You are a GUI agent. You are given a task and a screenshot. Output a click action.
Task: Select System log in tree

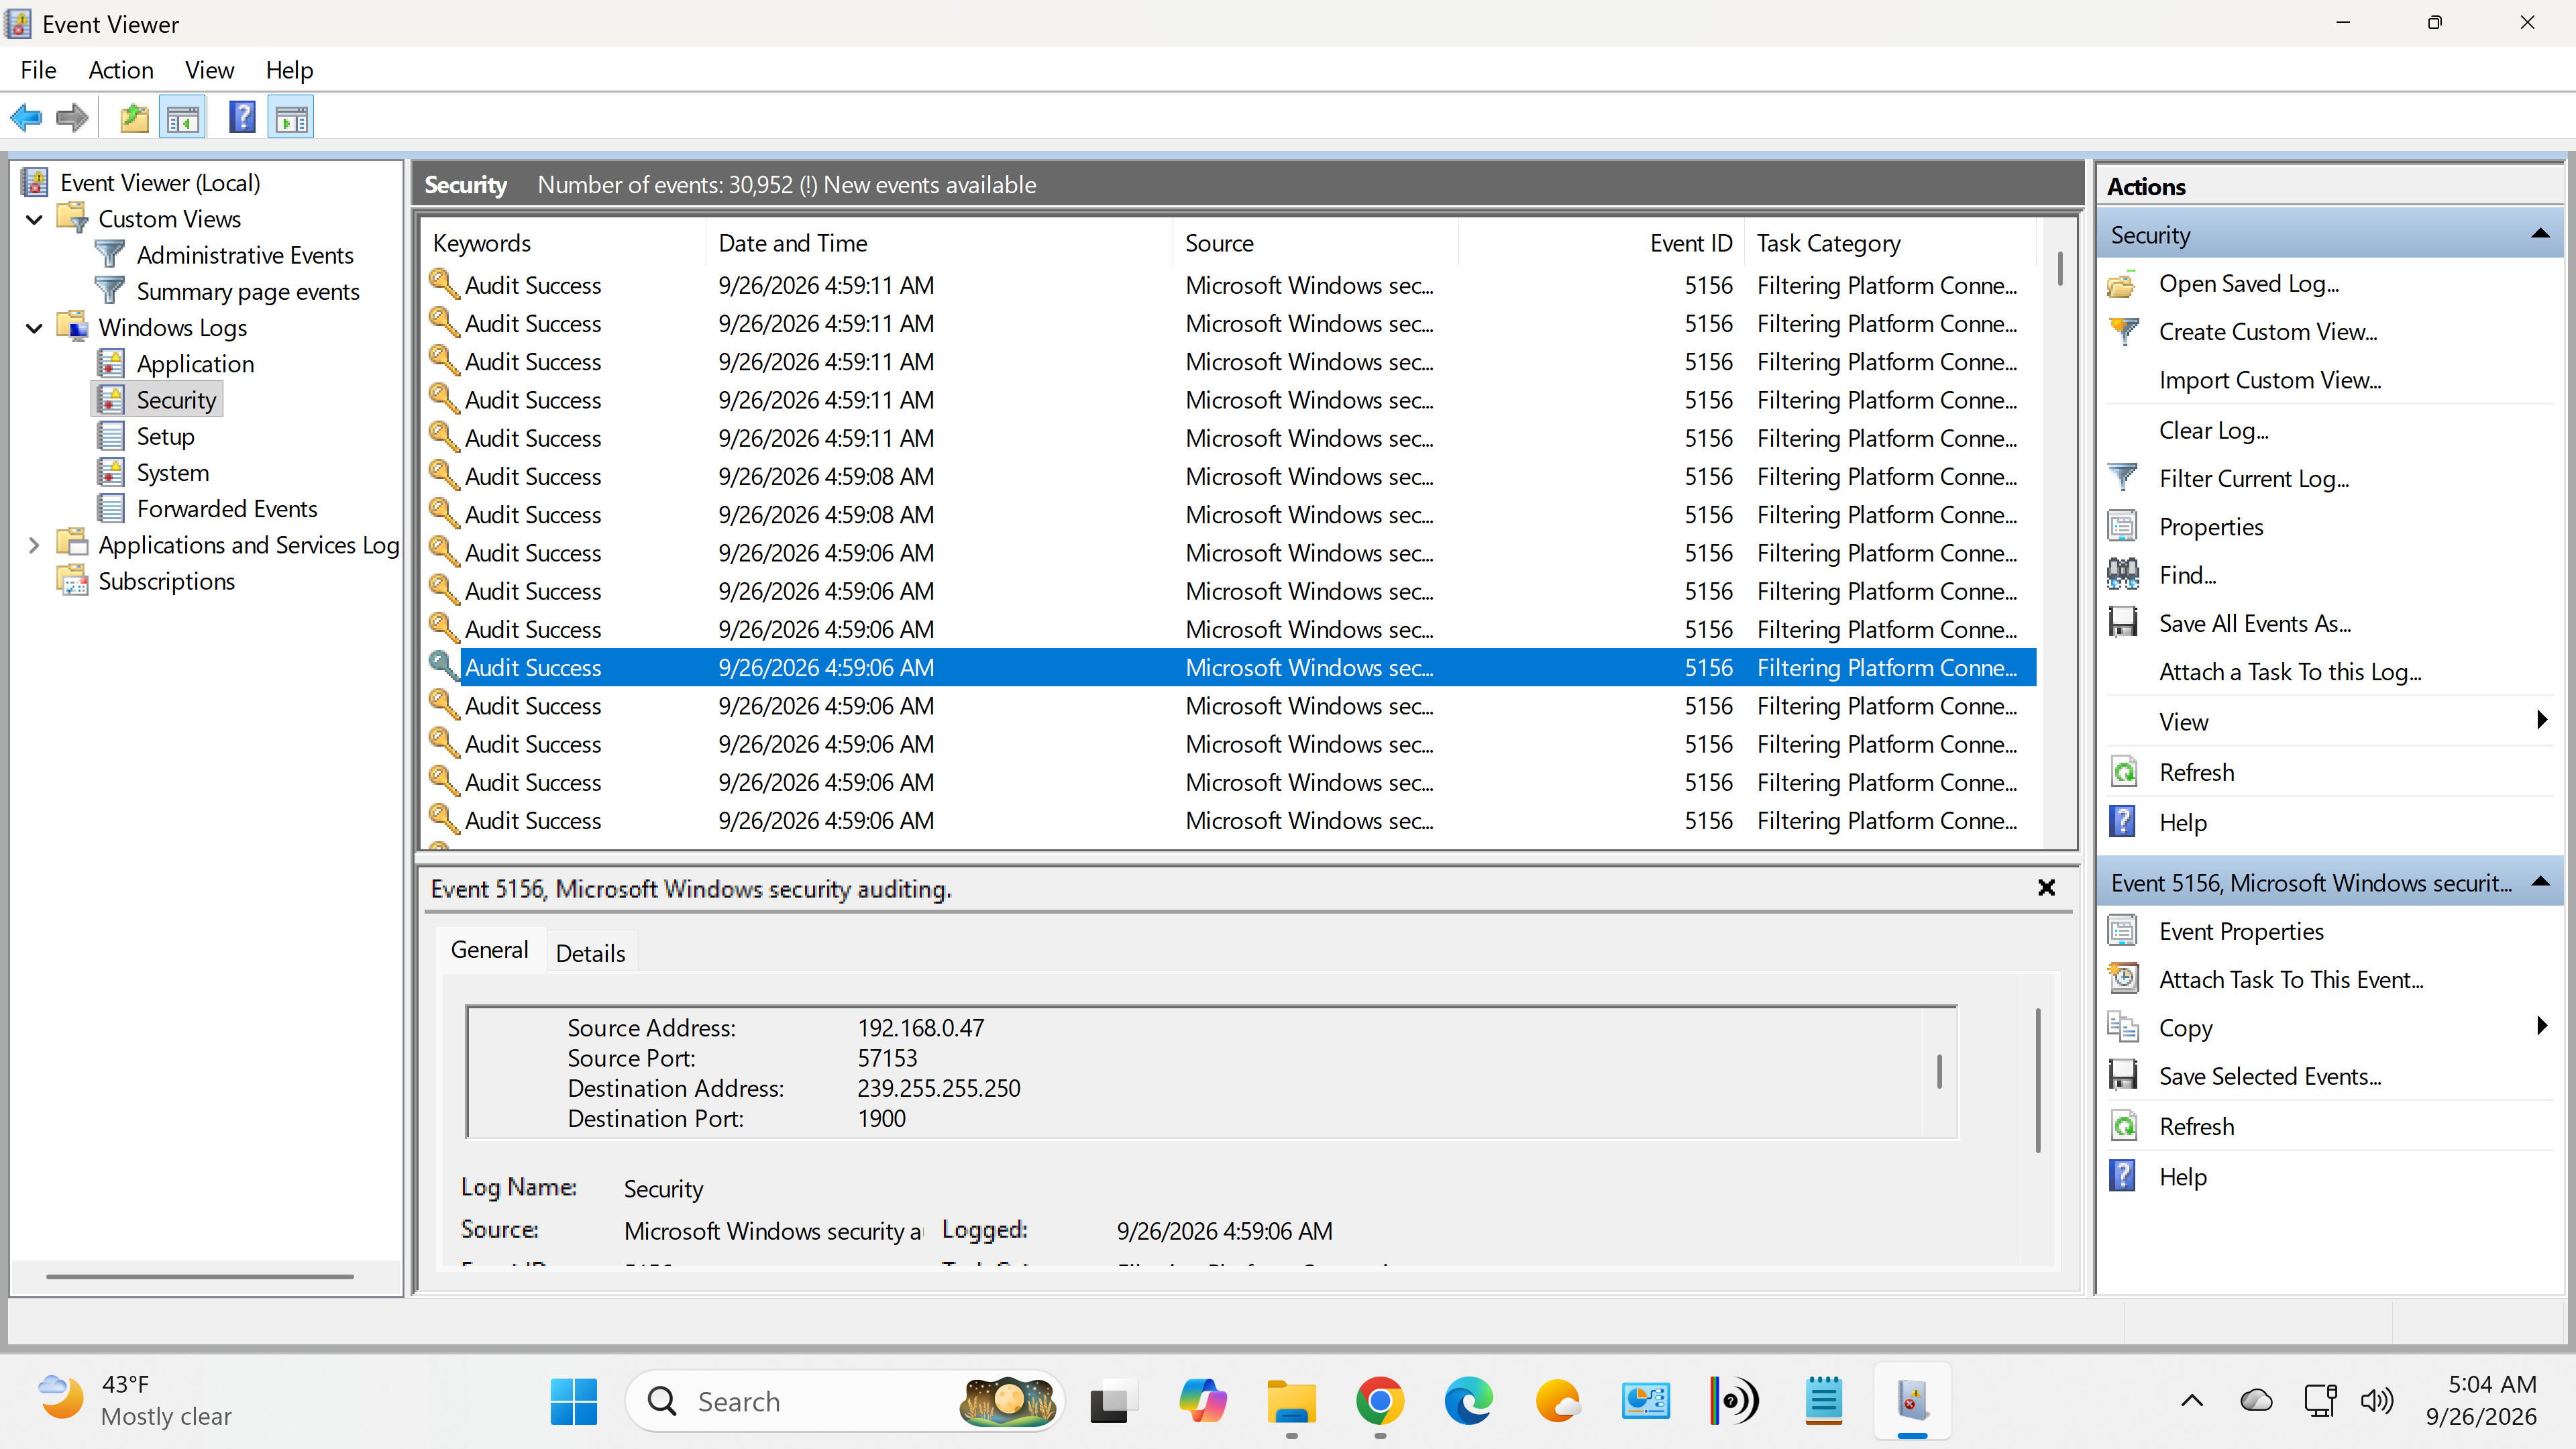173,473
